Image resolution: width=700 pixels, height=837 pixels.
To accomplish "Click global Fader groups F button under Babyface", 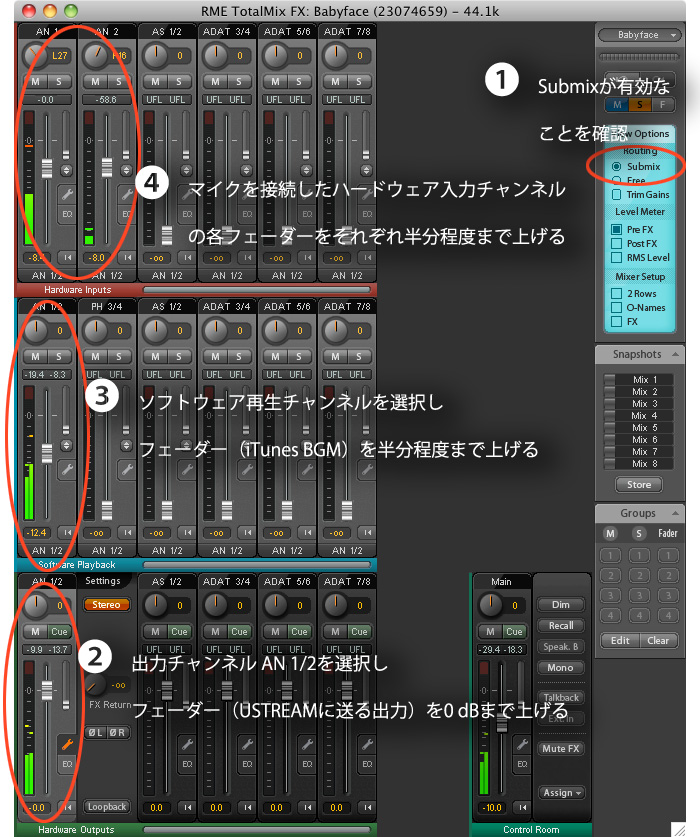I will click(663, 105).
